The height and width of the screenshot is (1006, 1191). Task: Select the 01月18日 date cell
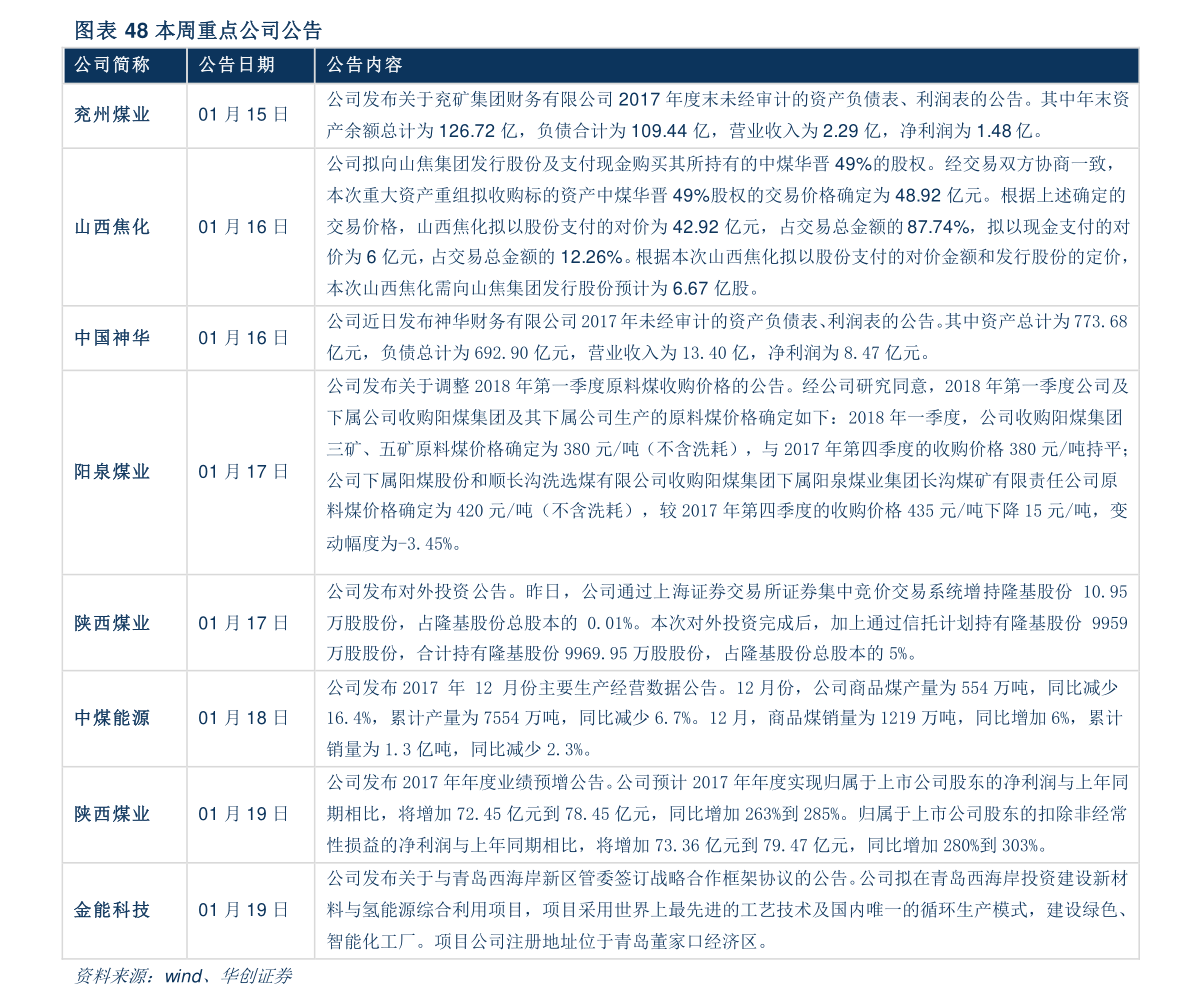click(243, 718)
